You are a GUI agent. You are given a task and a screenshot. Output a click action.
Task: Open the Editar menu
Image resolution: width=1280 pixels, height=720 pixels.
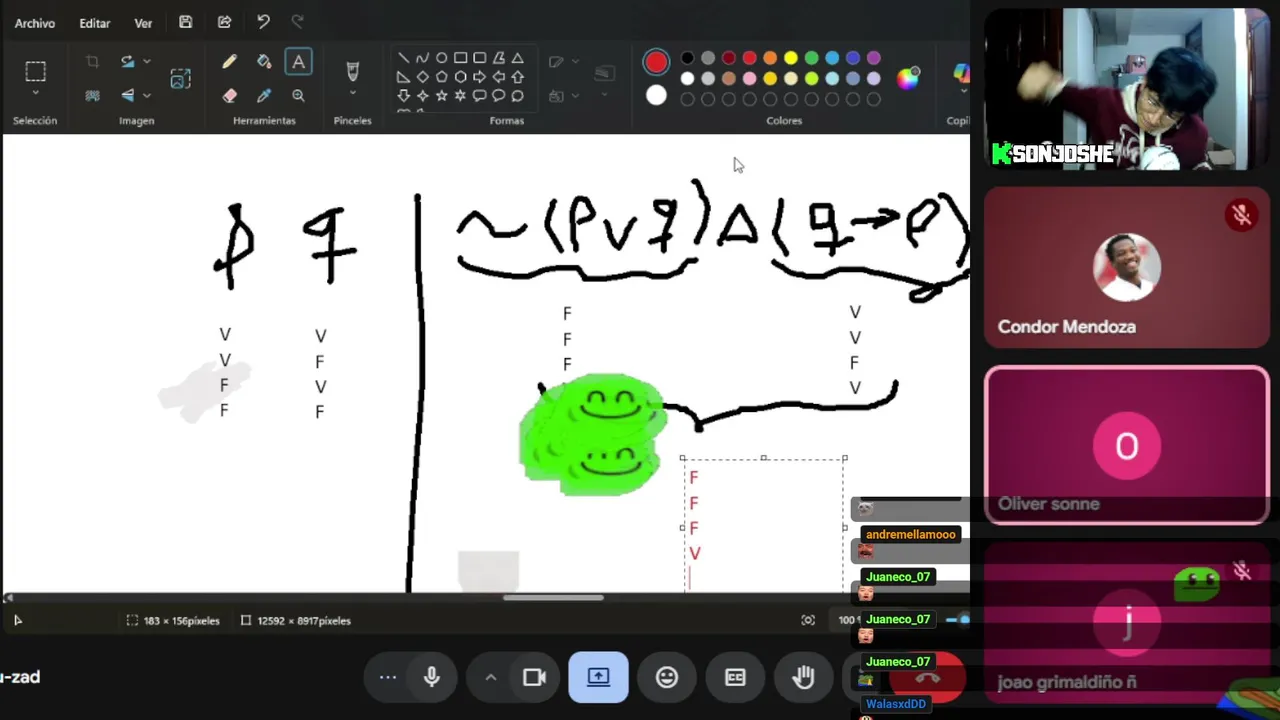point(95,23)
